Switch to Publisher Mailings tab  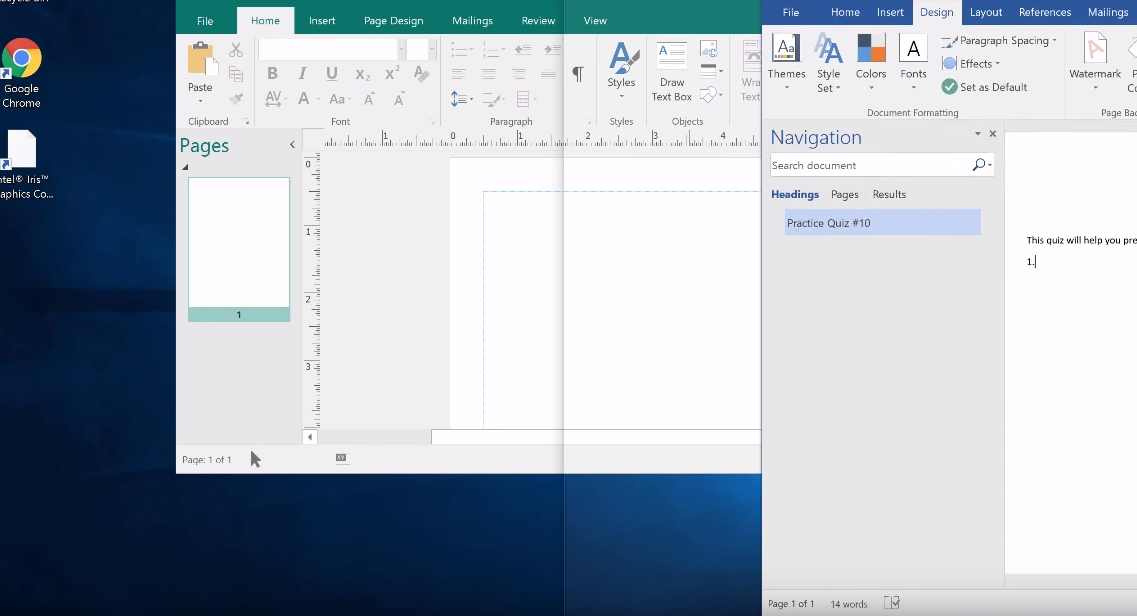pos(472,20)
